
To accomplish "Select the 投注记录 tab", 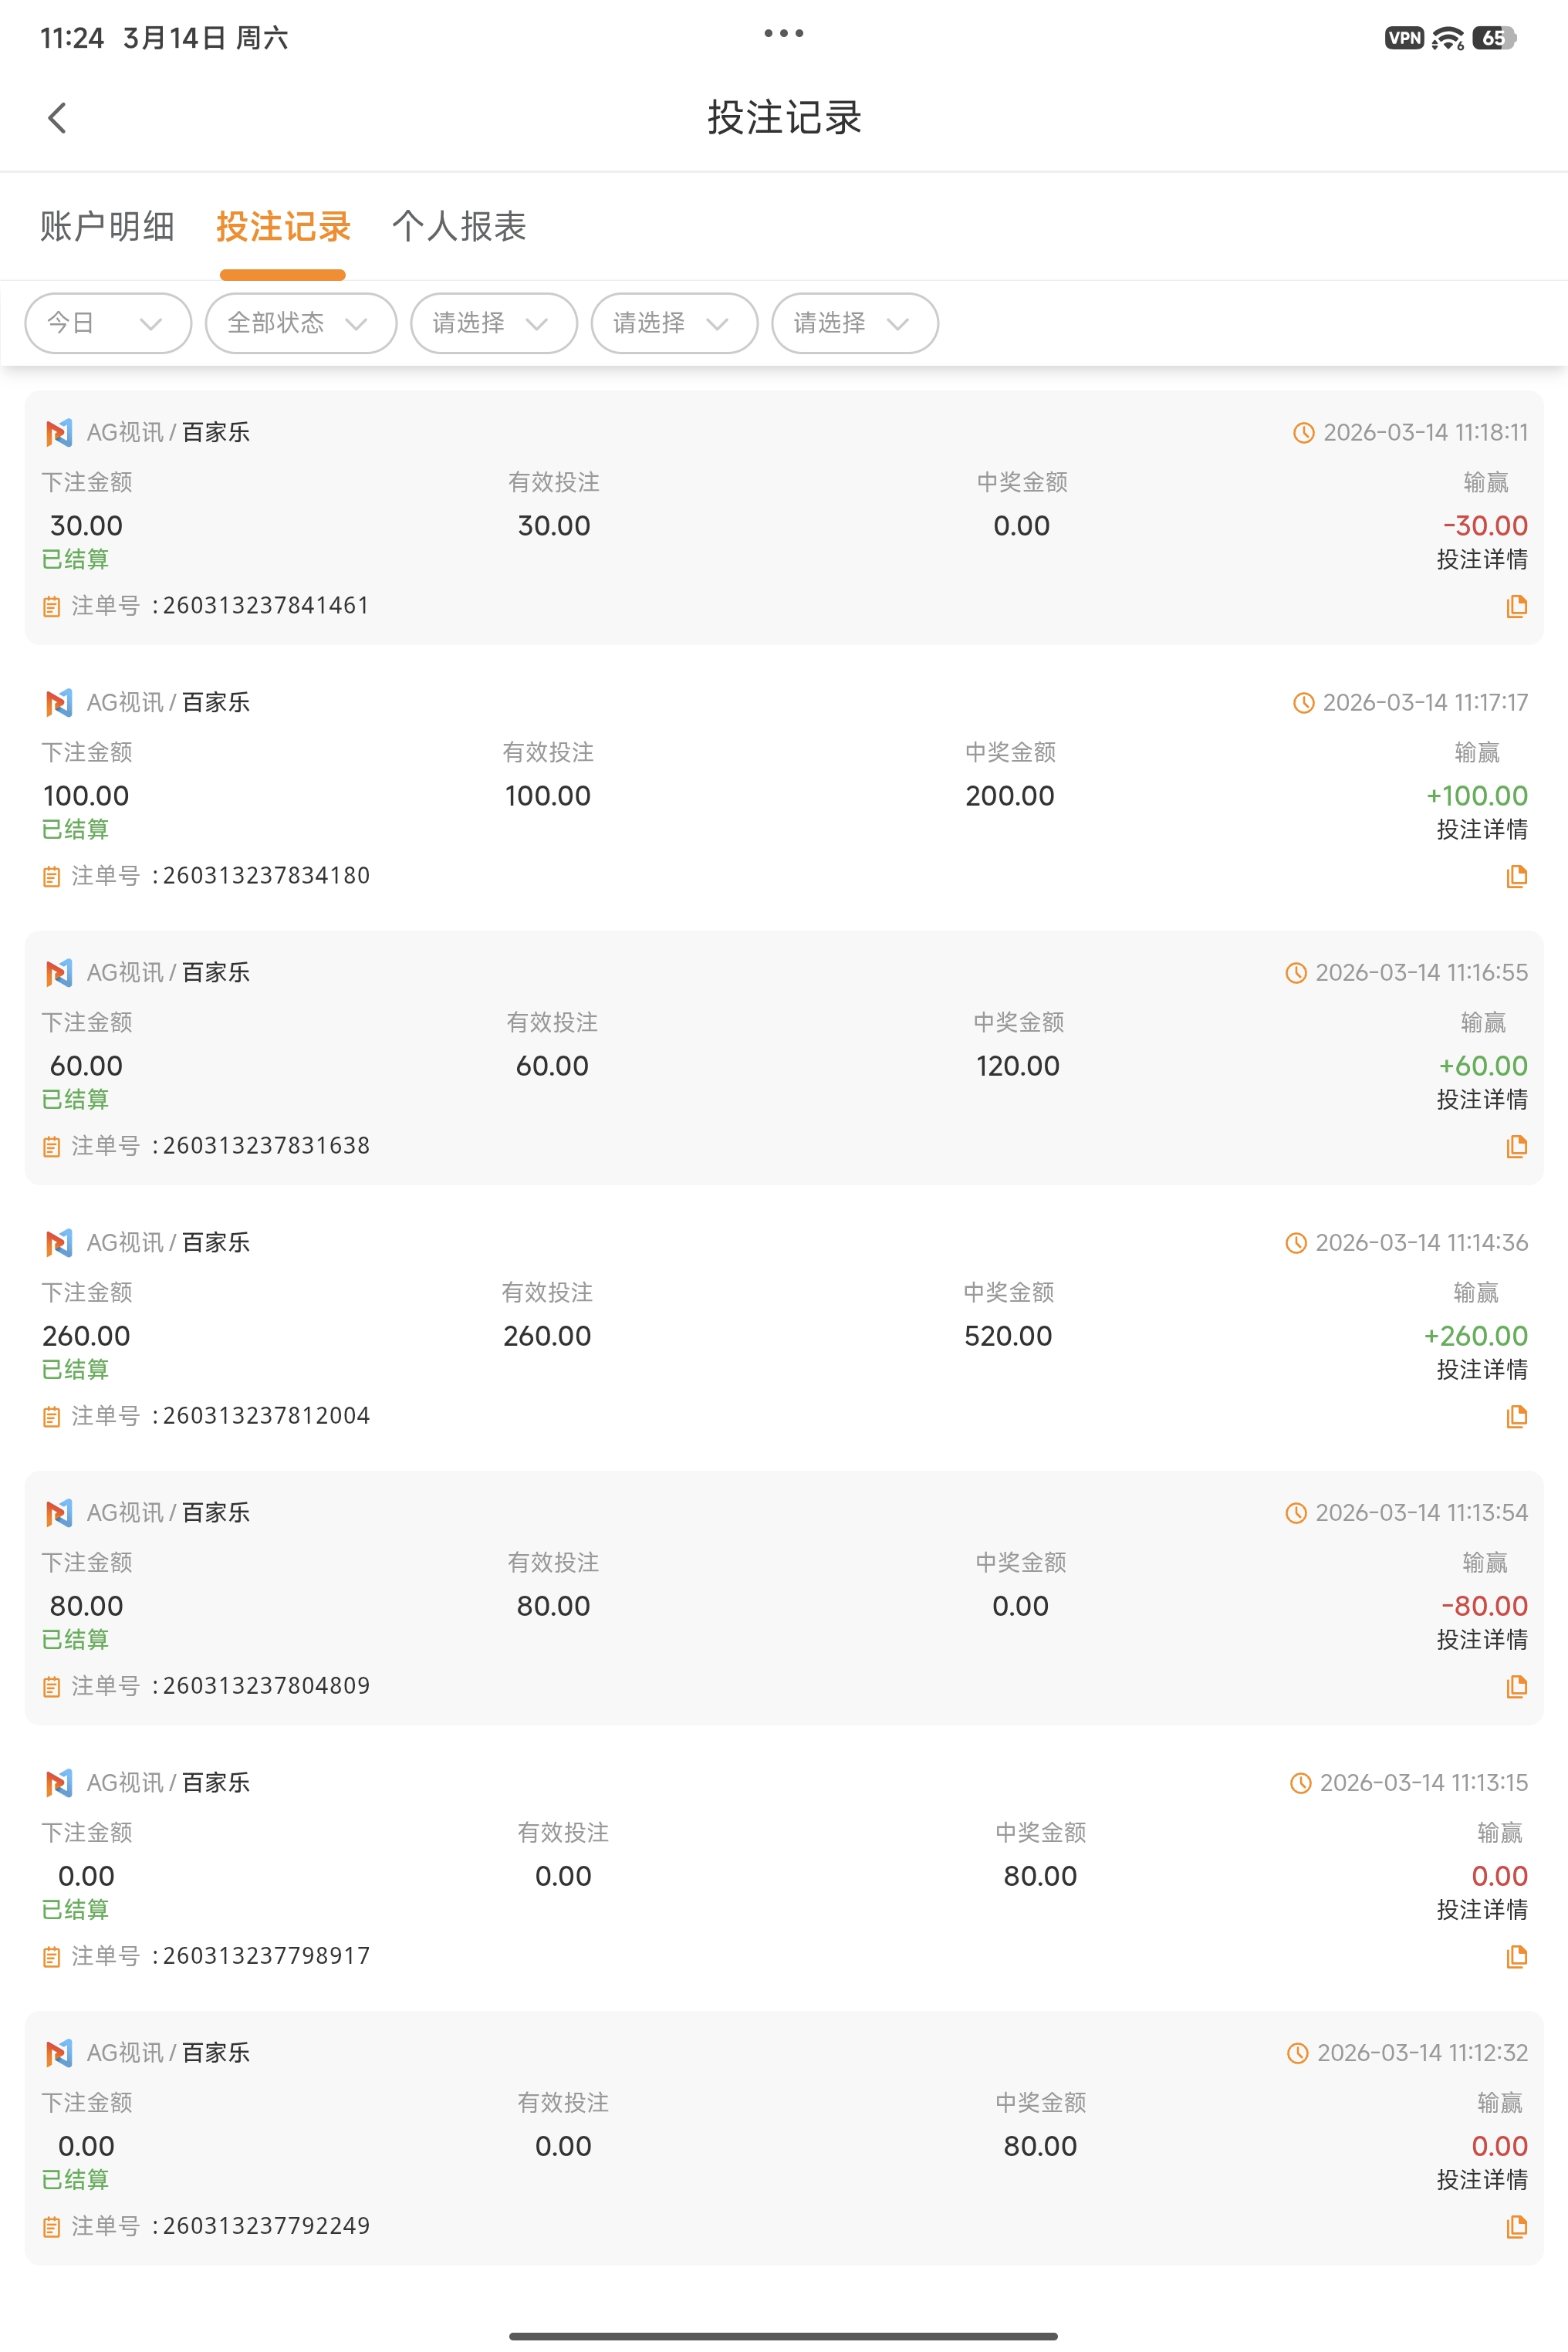I will coord(283,226).
